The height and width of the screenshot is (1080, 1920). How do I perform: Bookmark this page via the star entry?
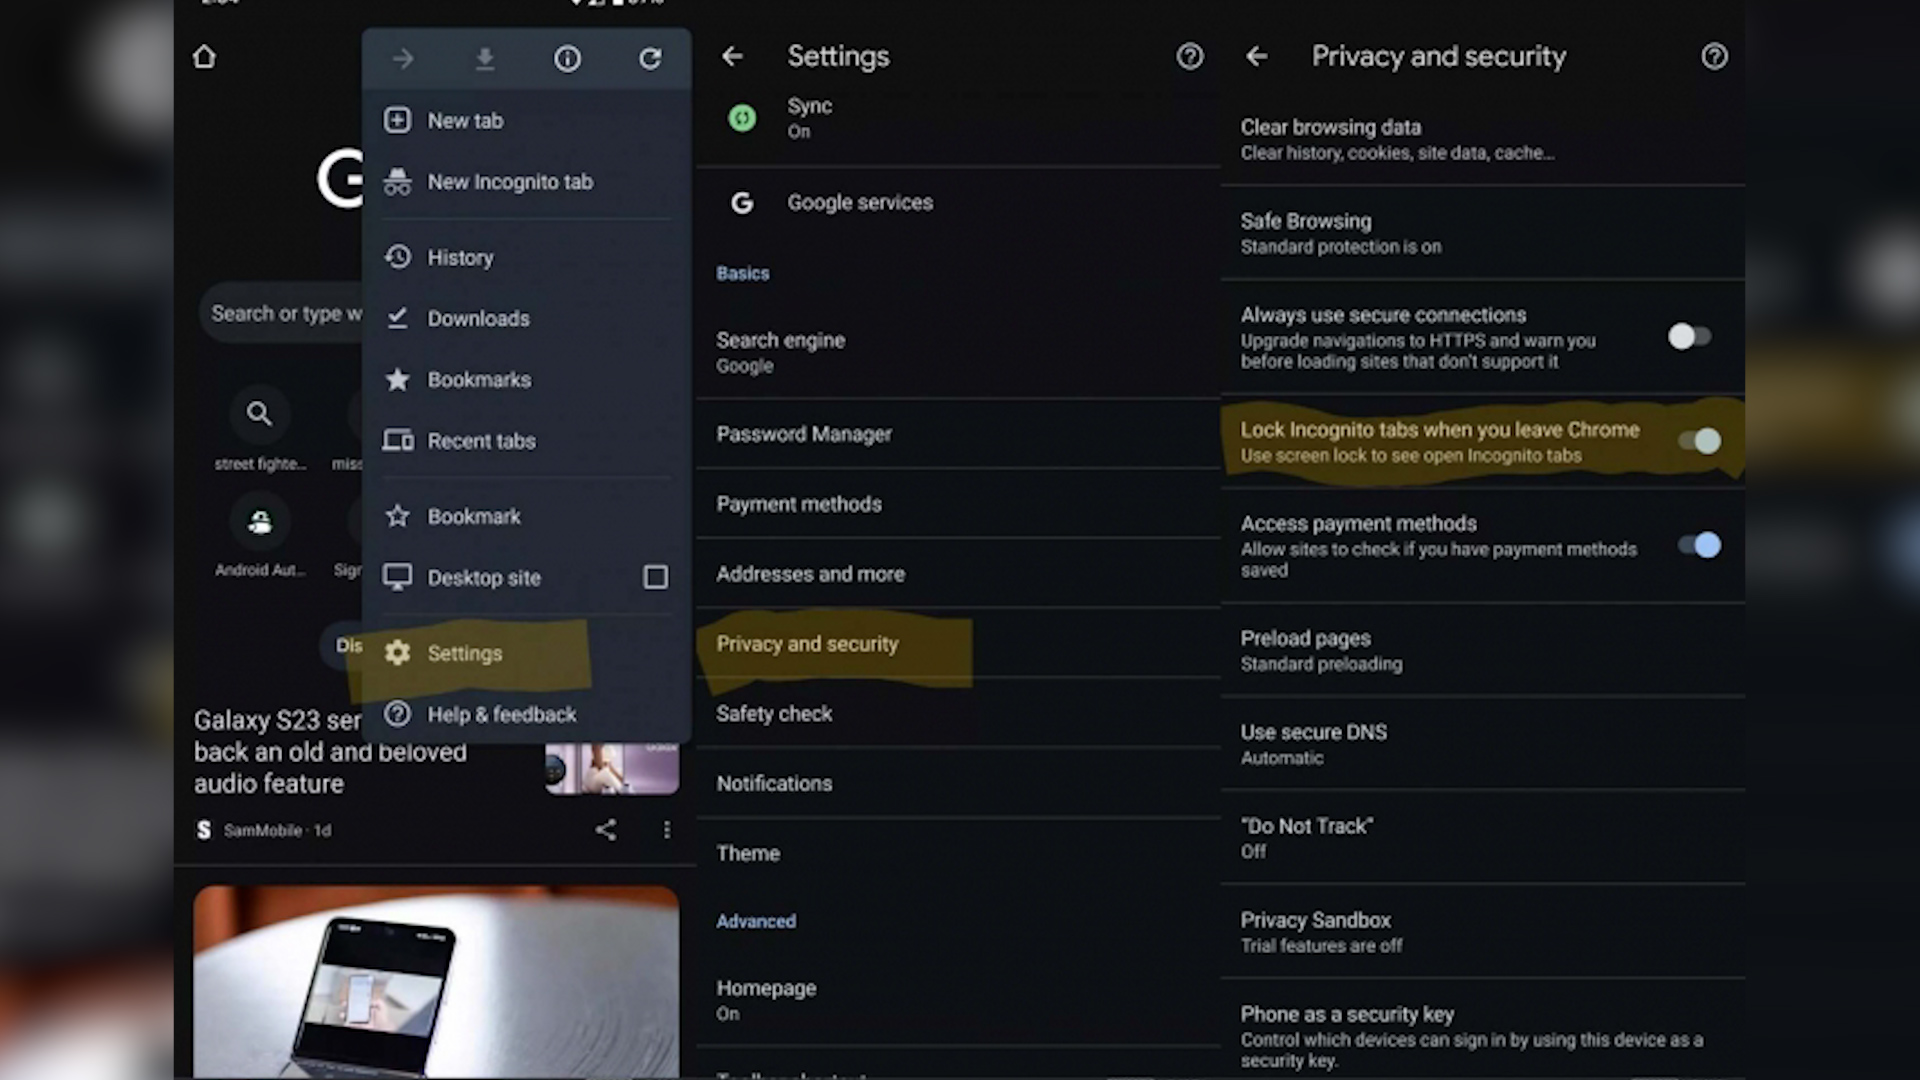coord(526,516)
